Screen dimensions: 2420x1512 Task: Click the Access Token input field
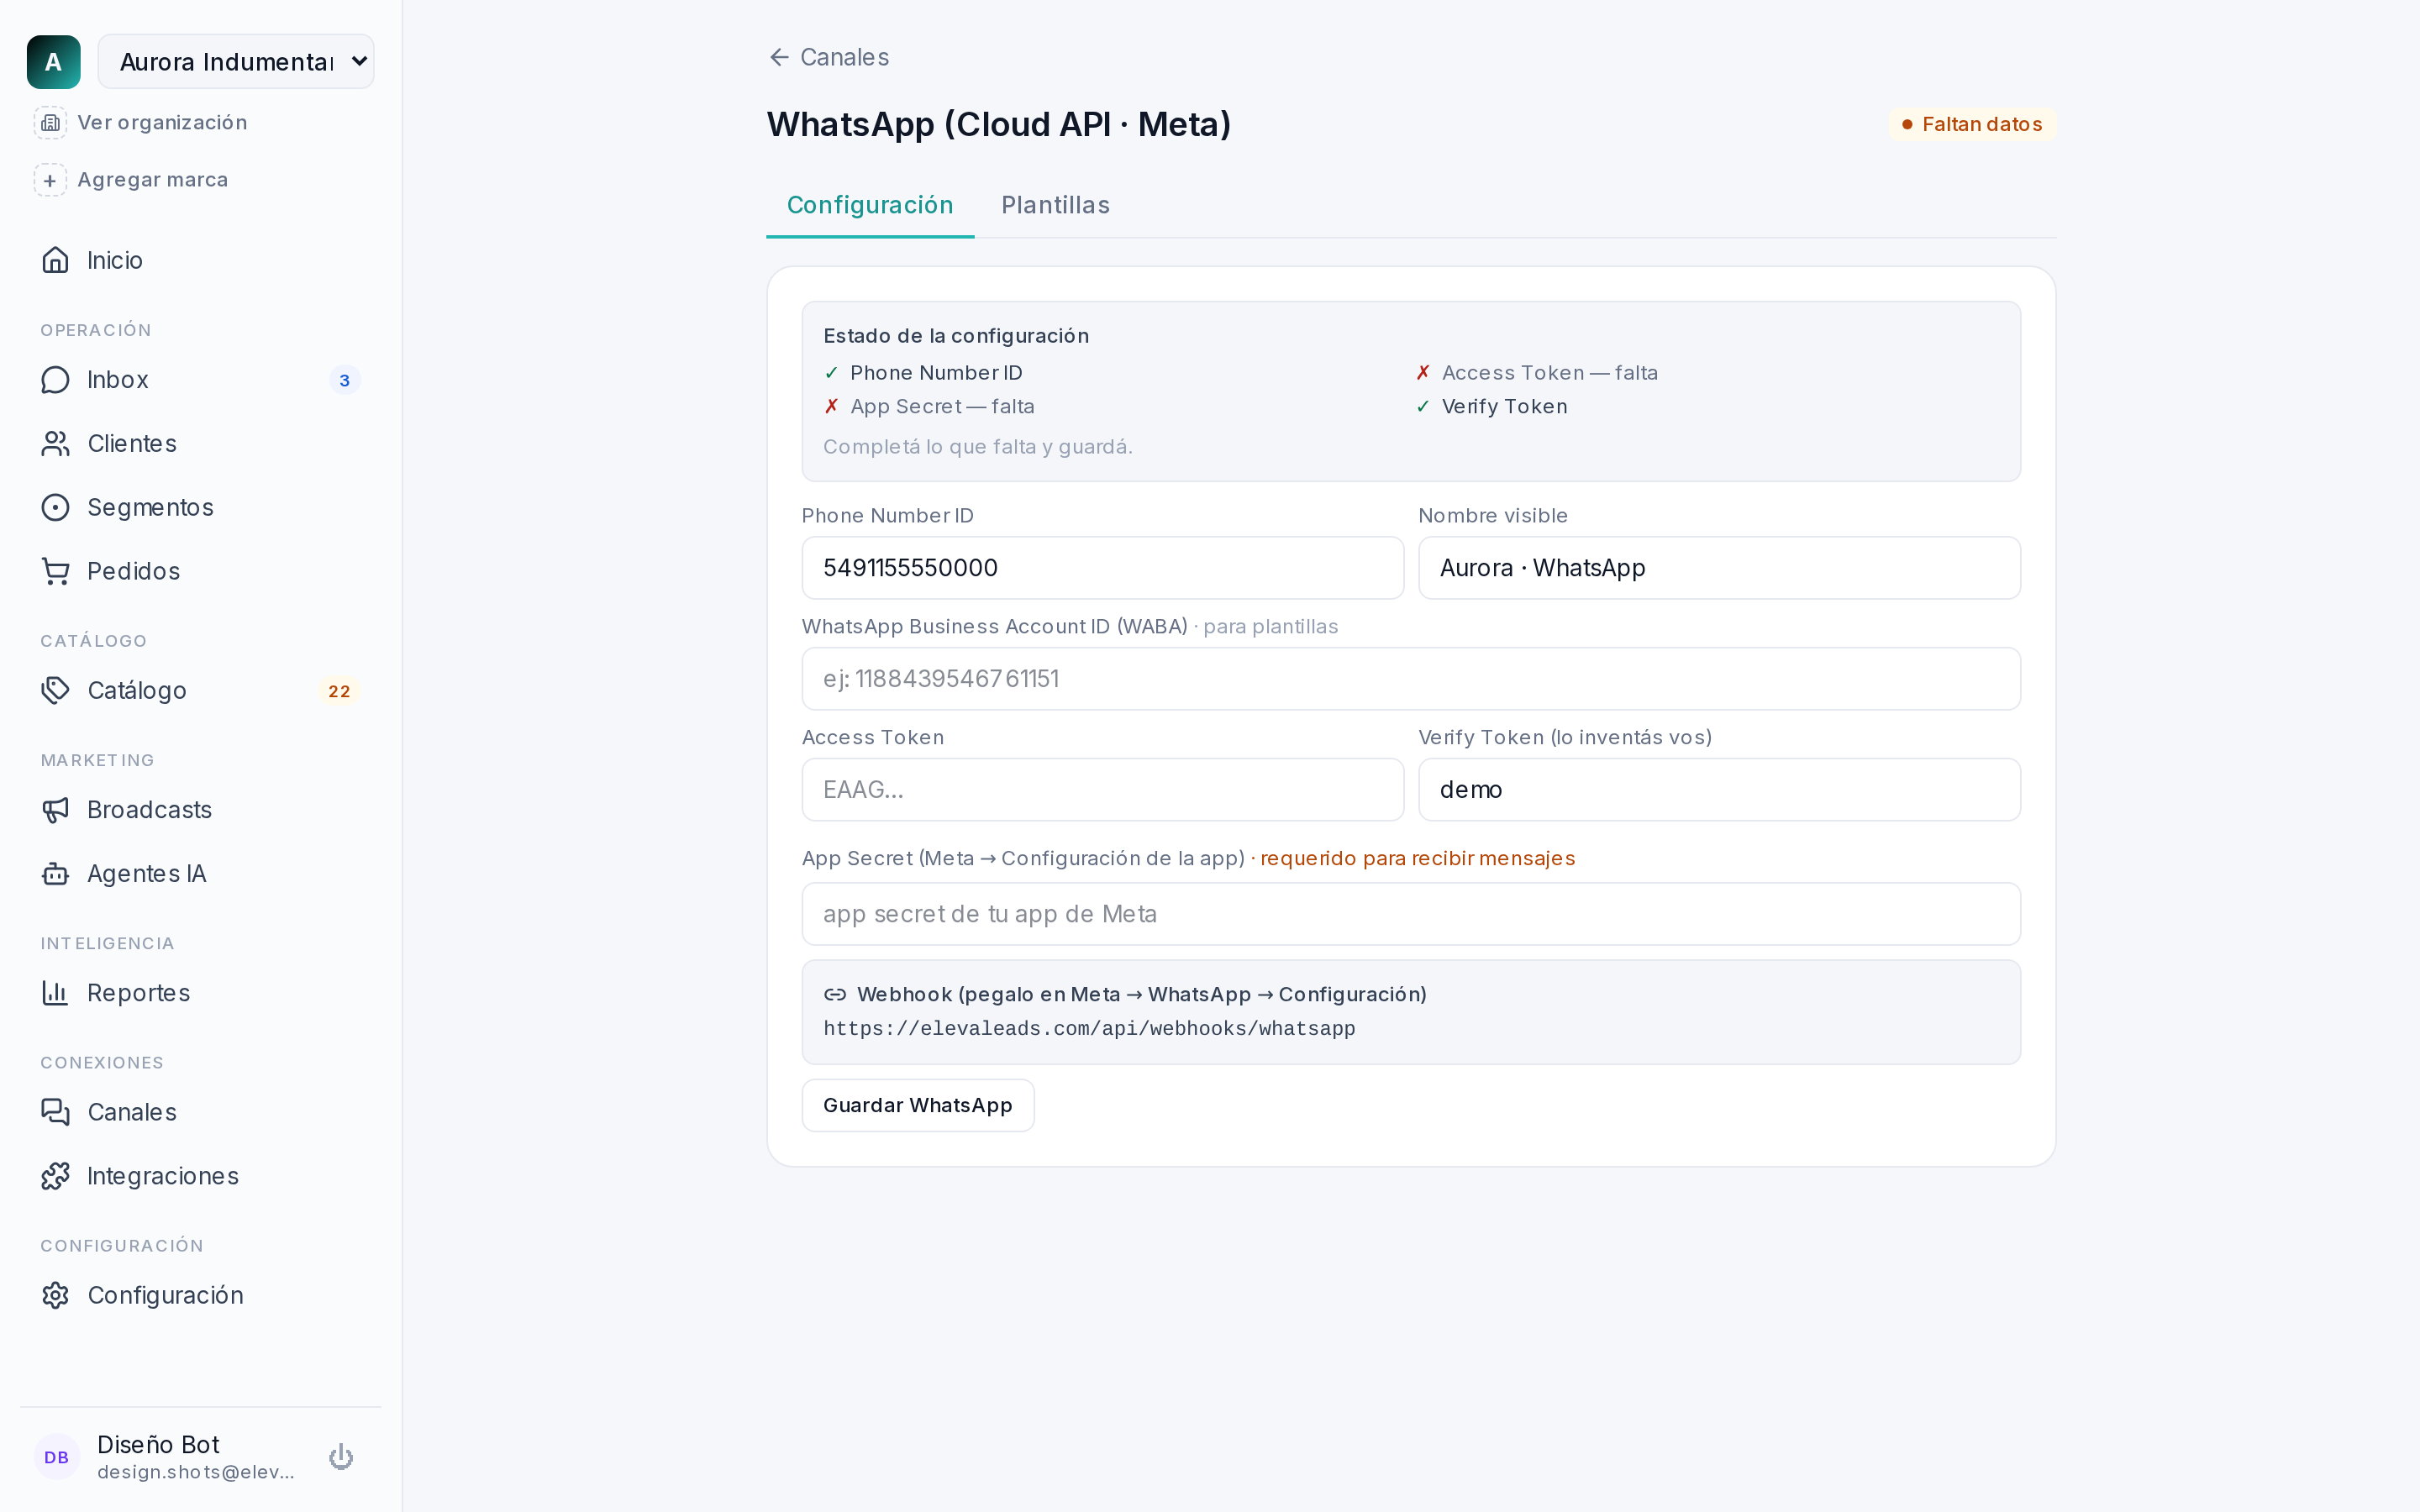pos(1103,790)
